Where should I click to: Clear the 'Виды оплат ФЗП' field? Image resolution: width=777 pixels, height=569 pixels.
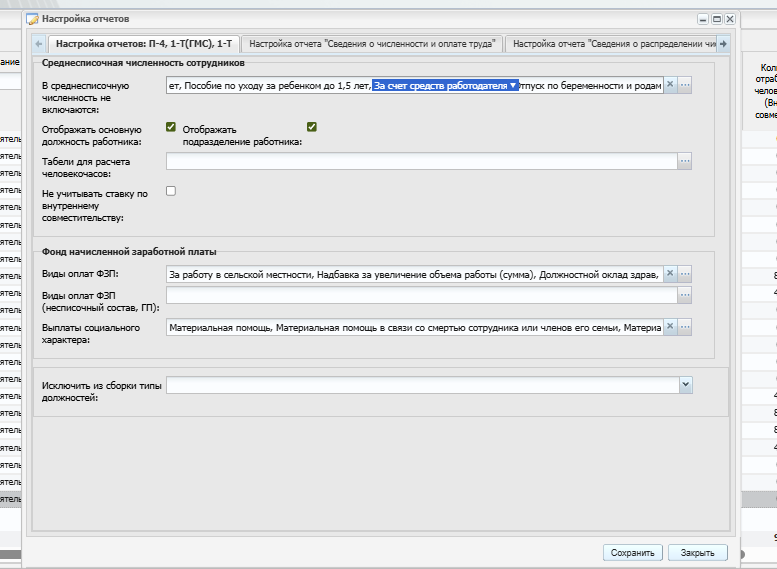point(670,274)
